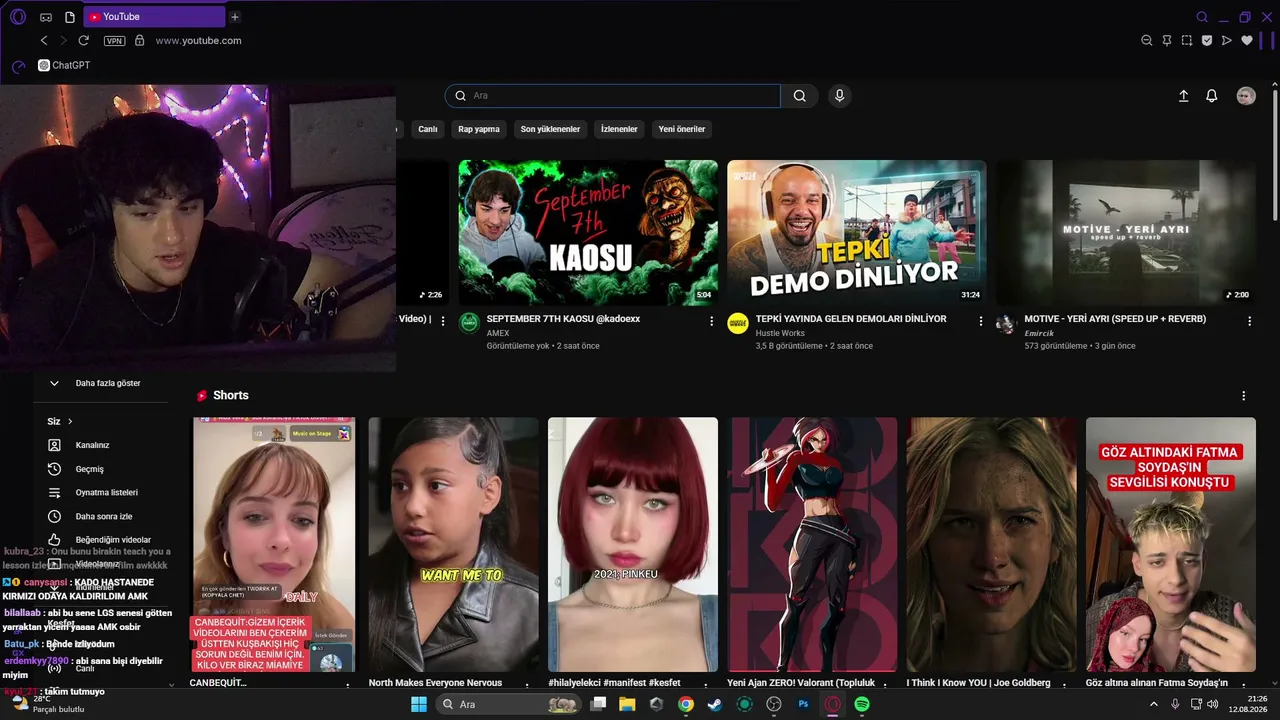This screenshot has height=720, width=1280.
Task: Click the AMEX channel avatar
Action: tap(469, 322)
